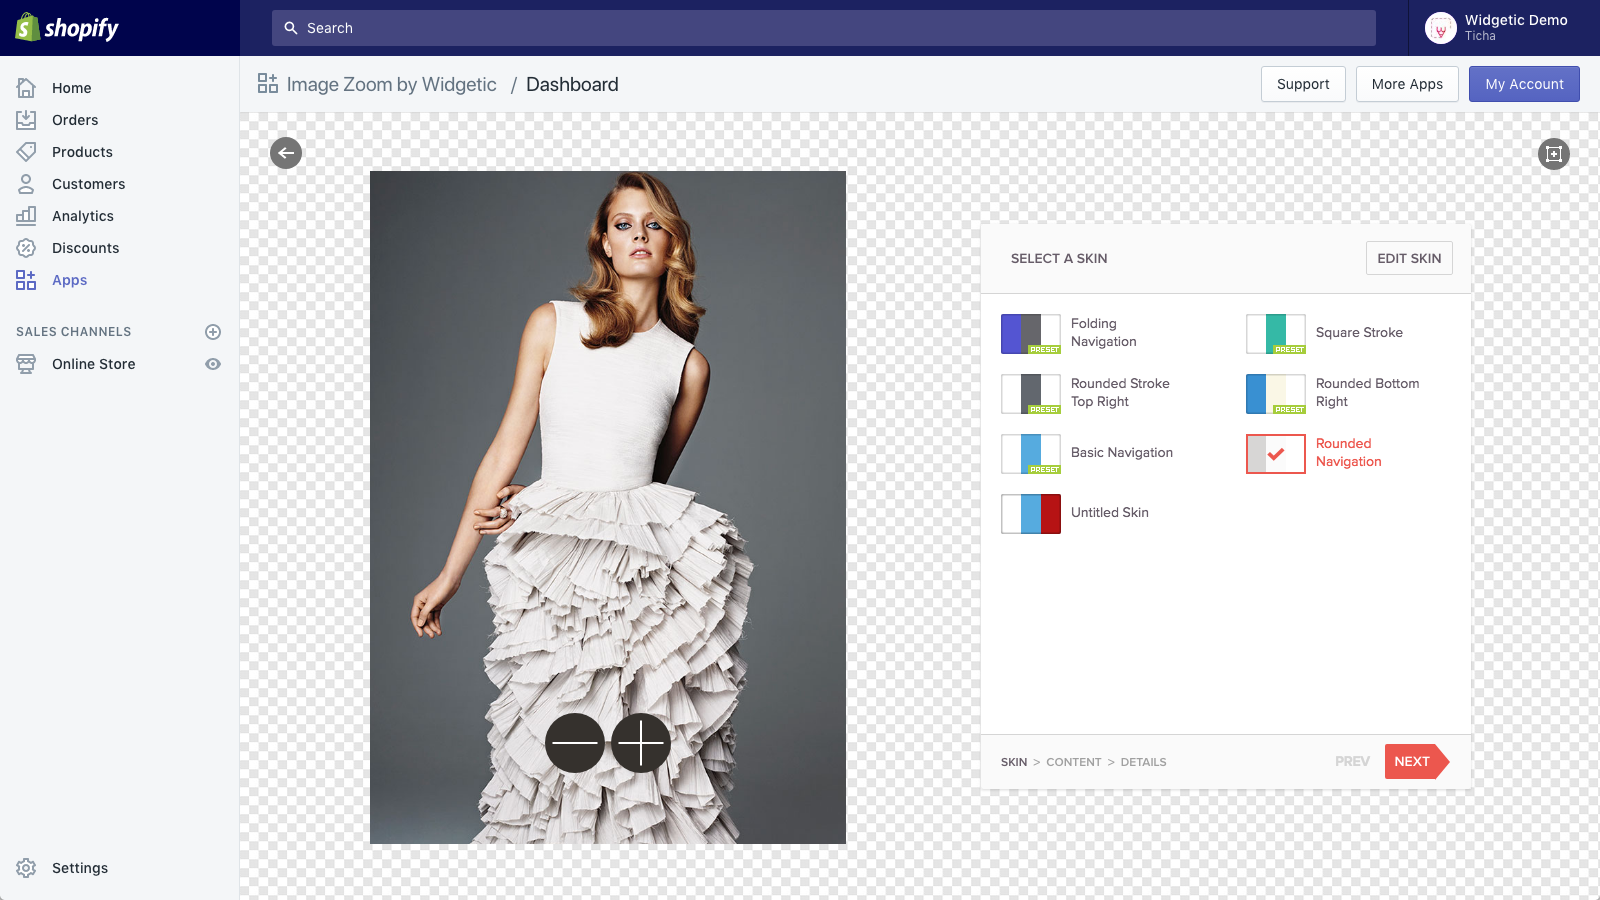Select the Rounded Navigation skin
The height and width of the screenshot is (900, 1600).
click(1316, 453)
